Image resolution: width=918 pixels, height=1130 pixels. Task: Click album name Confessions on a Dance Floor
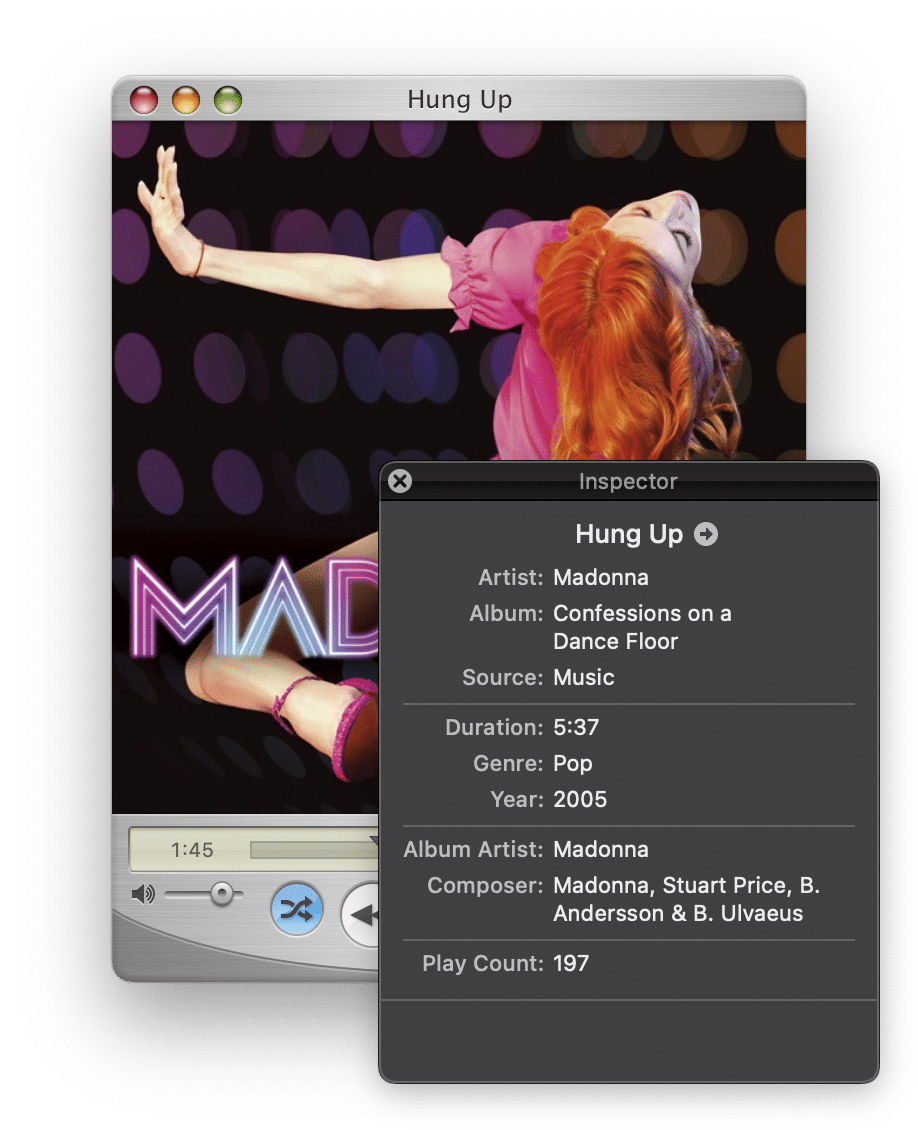pos(642,627)
